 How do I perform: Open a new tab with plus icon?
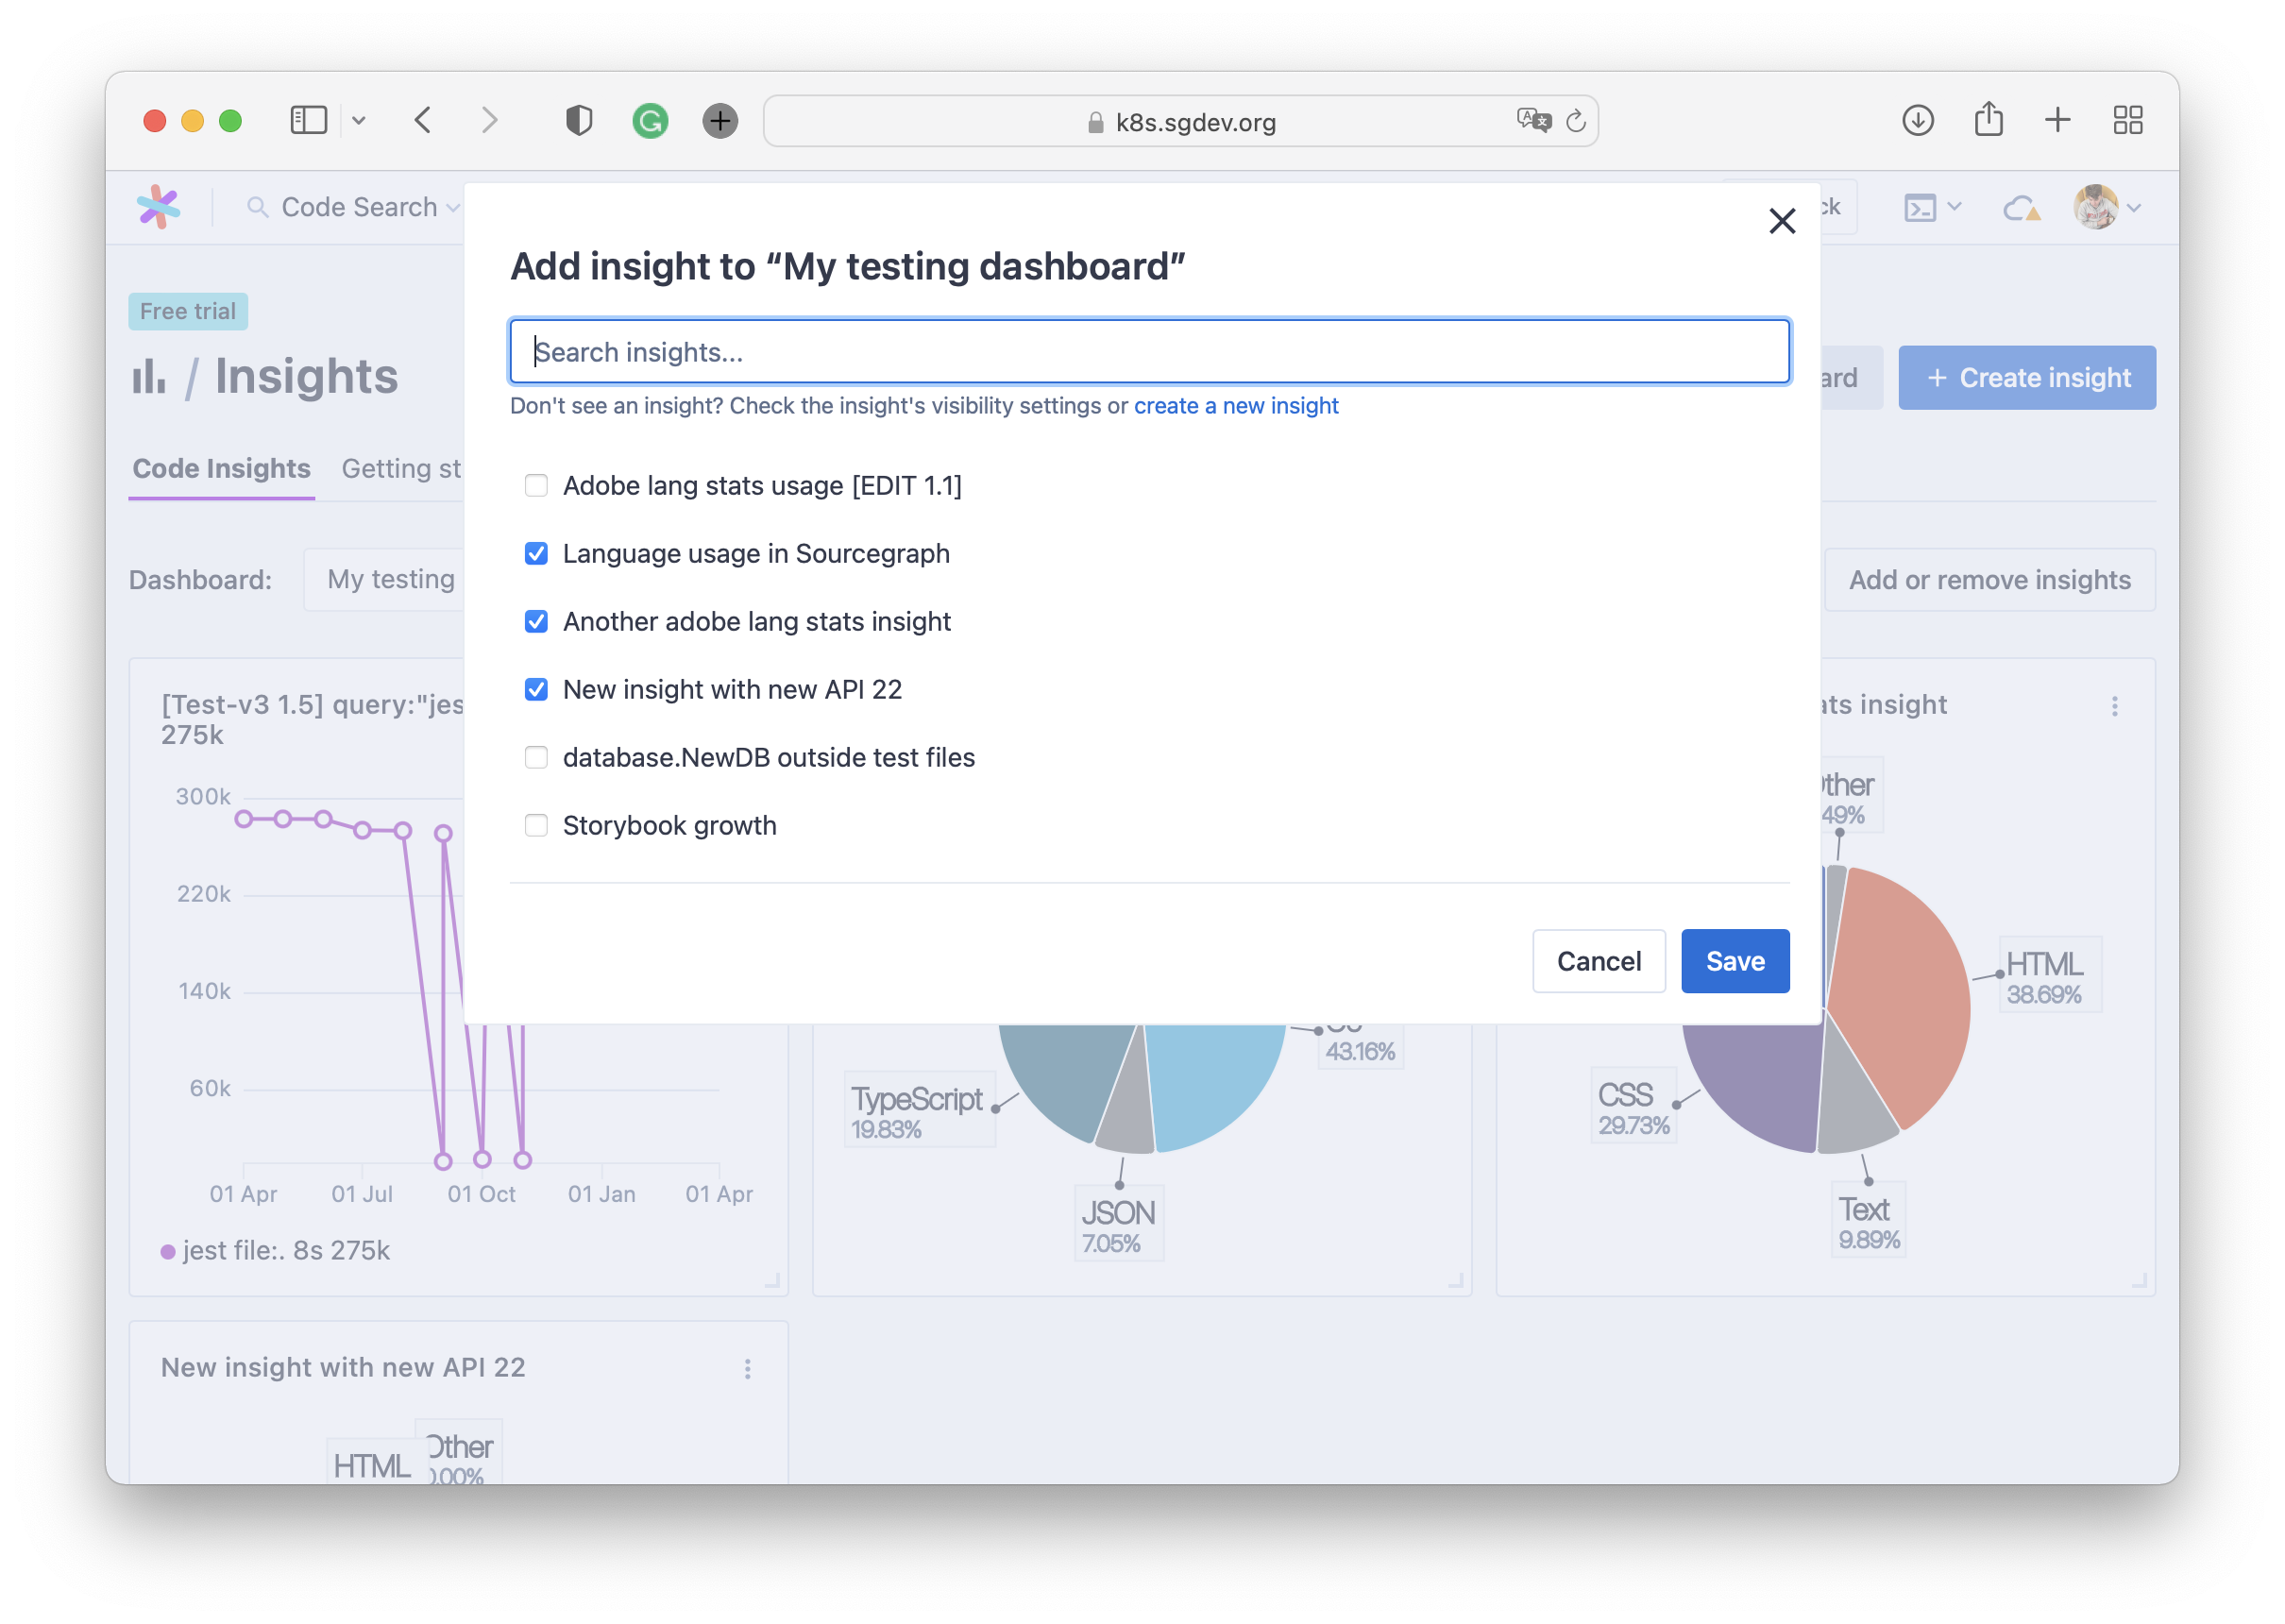[x=2057, y=121]
